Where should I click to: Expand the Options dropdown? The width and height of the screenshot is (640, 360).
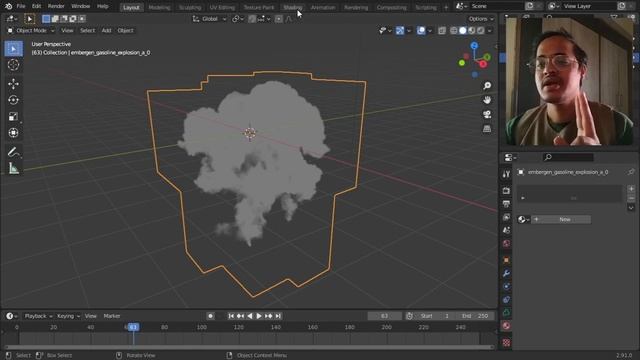[x=480, y=19]
